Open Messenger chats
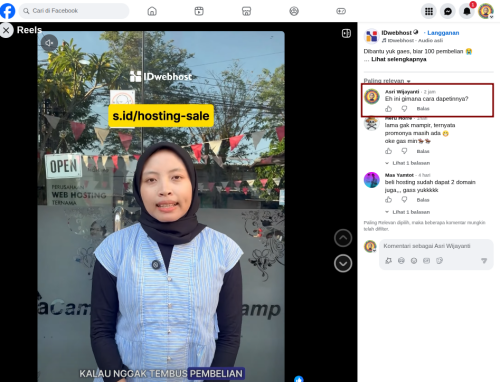Image resolution: width=500 pixels, height=382 pixels. pos(448,11)
